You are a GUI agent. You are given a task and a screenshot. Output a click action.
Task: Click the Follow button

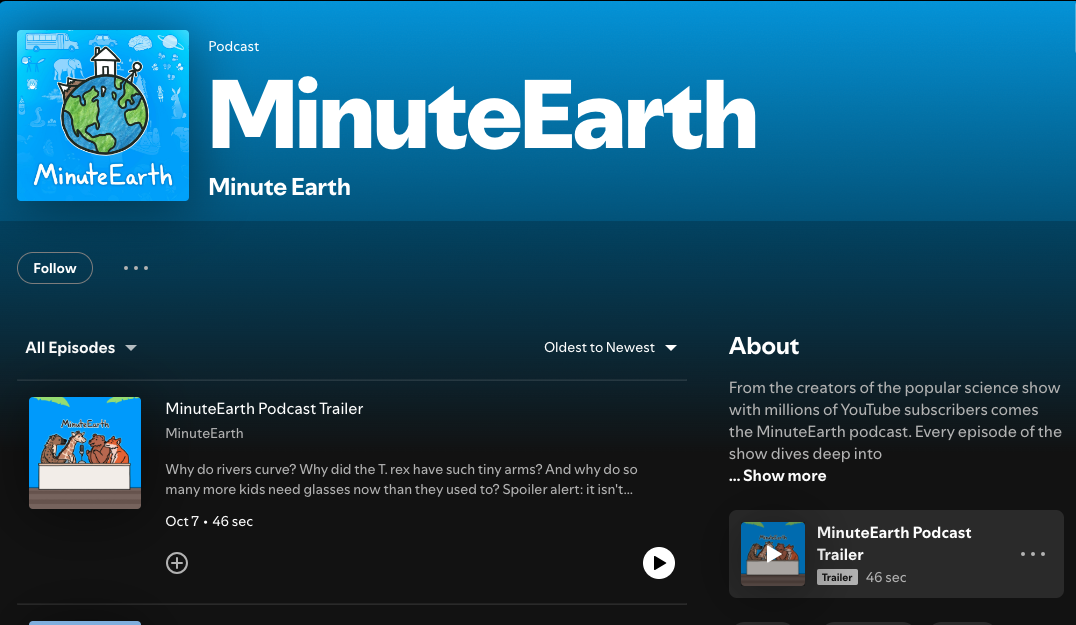55,268
